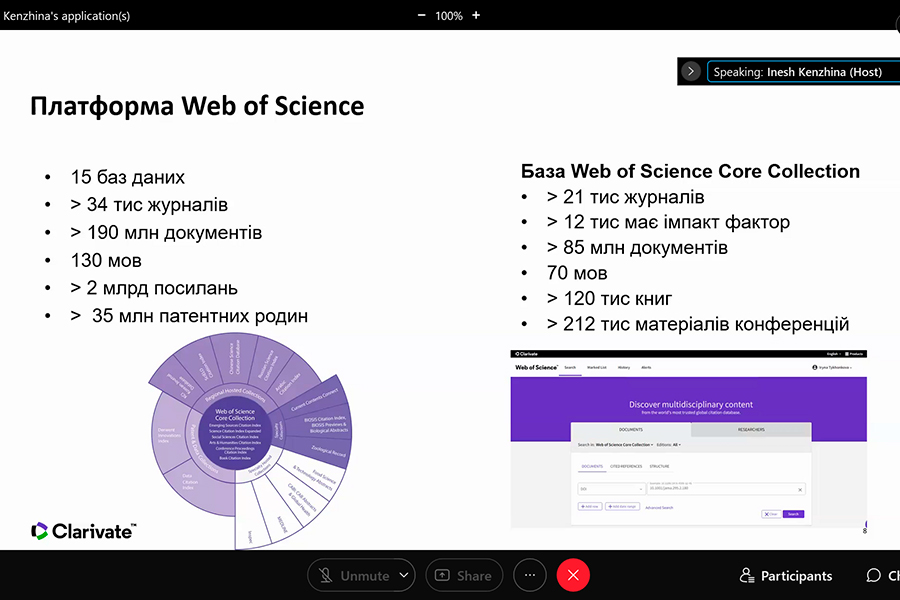This screenshot has height=600, width=900.
Task: Zoom out with the minus icon
Action: coord(422,16)
